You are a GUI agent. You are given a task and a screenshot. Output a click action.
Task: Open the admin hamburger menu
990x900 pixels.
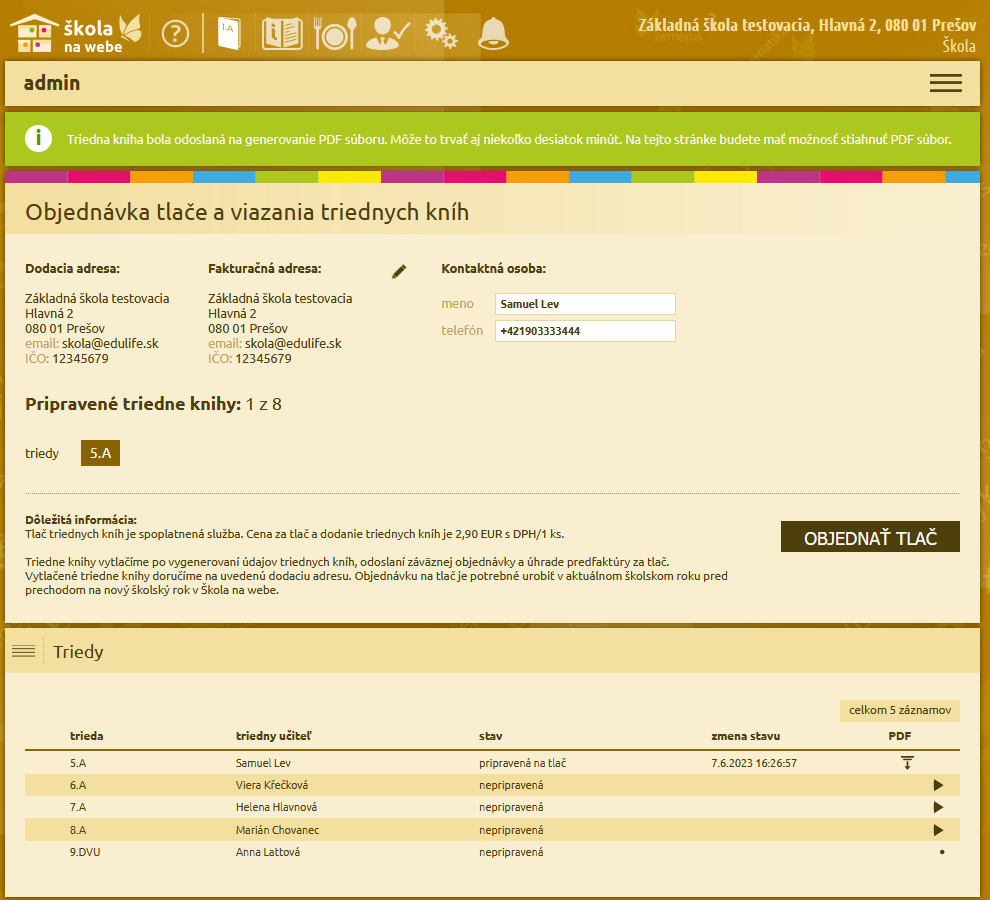coord(945,83)
